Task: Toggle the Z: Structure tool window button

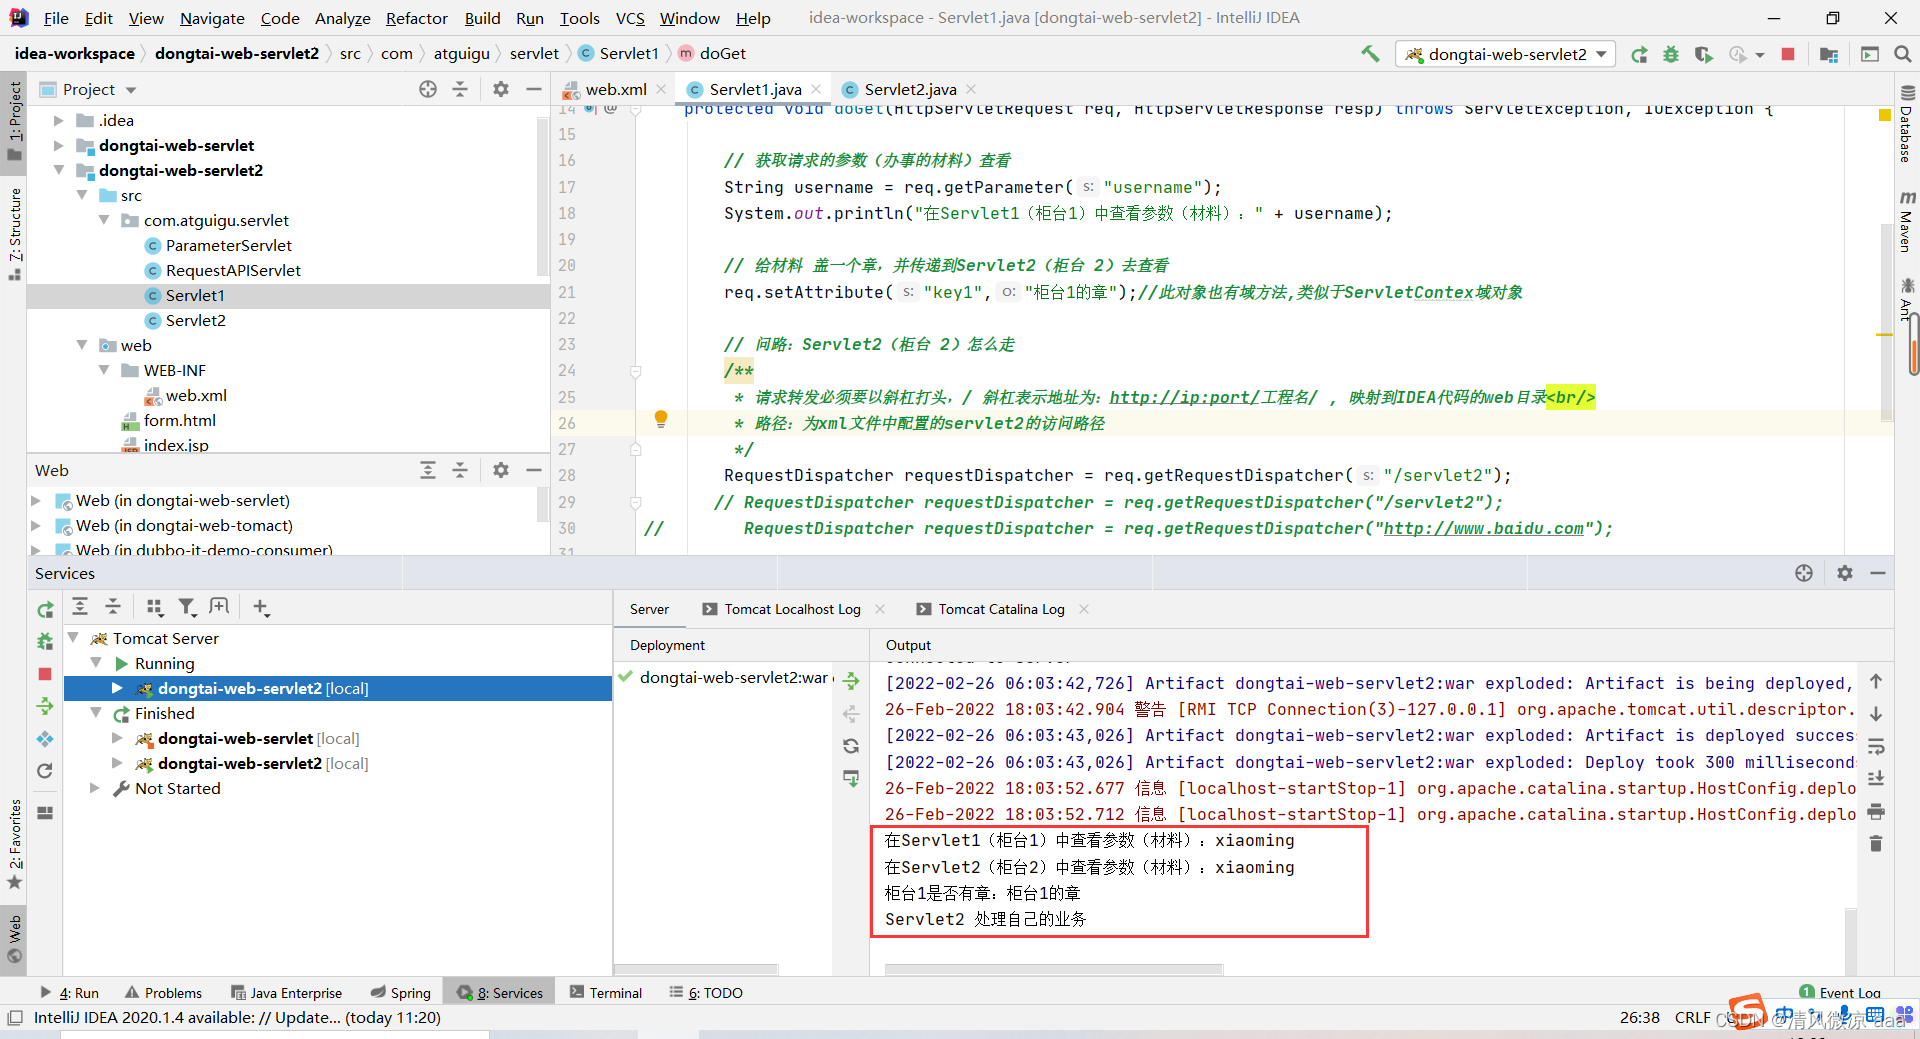Action: click(x=14, y=233)
